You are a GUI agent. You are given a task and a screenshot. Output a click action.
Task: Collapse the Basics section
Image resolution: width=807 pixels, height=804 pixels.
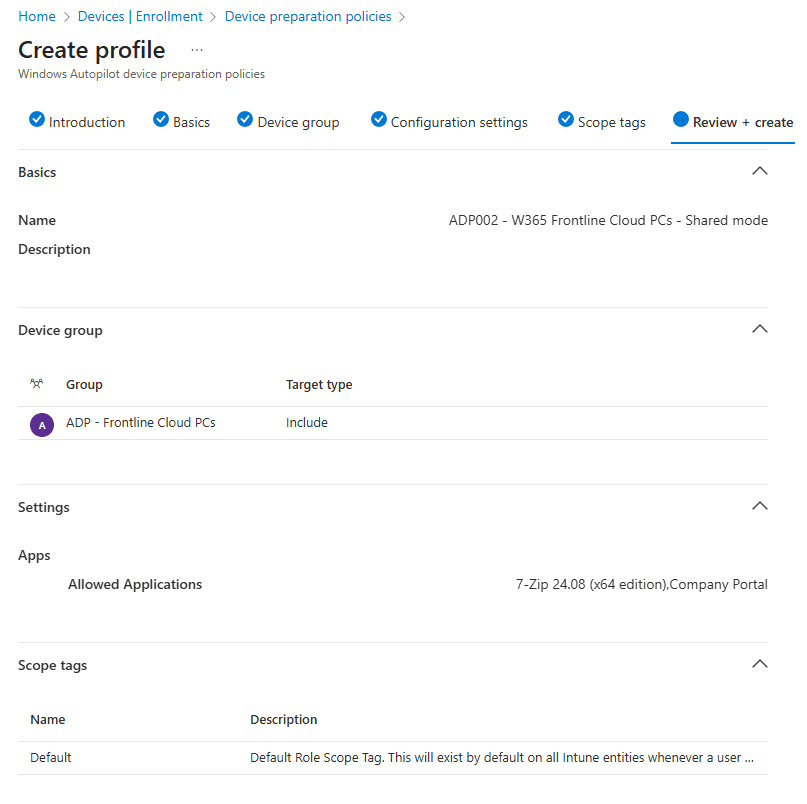[759, 171]
